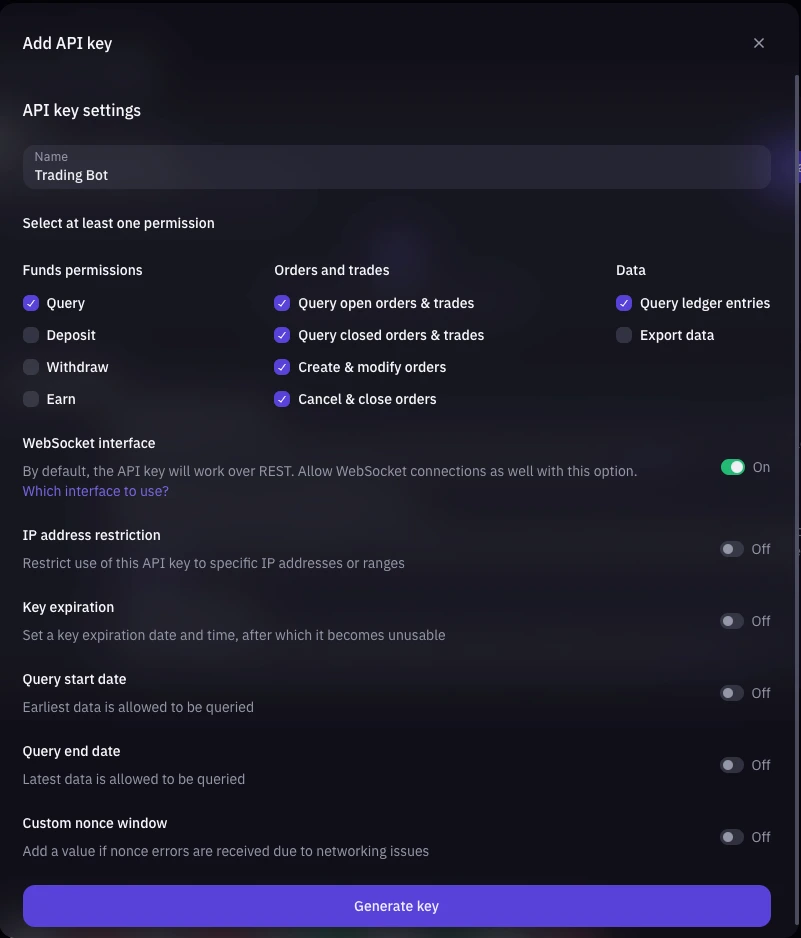801x938 pixels.
Task: Click the Generate key button
Action: tap(397, 906)
